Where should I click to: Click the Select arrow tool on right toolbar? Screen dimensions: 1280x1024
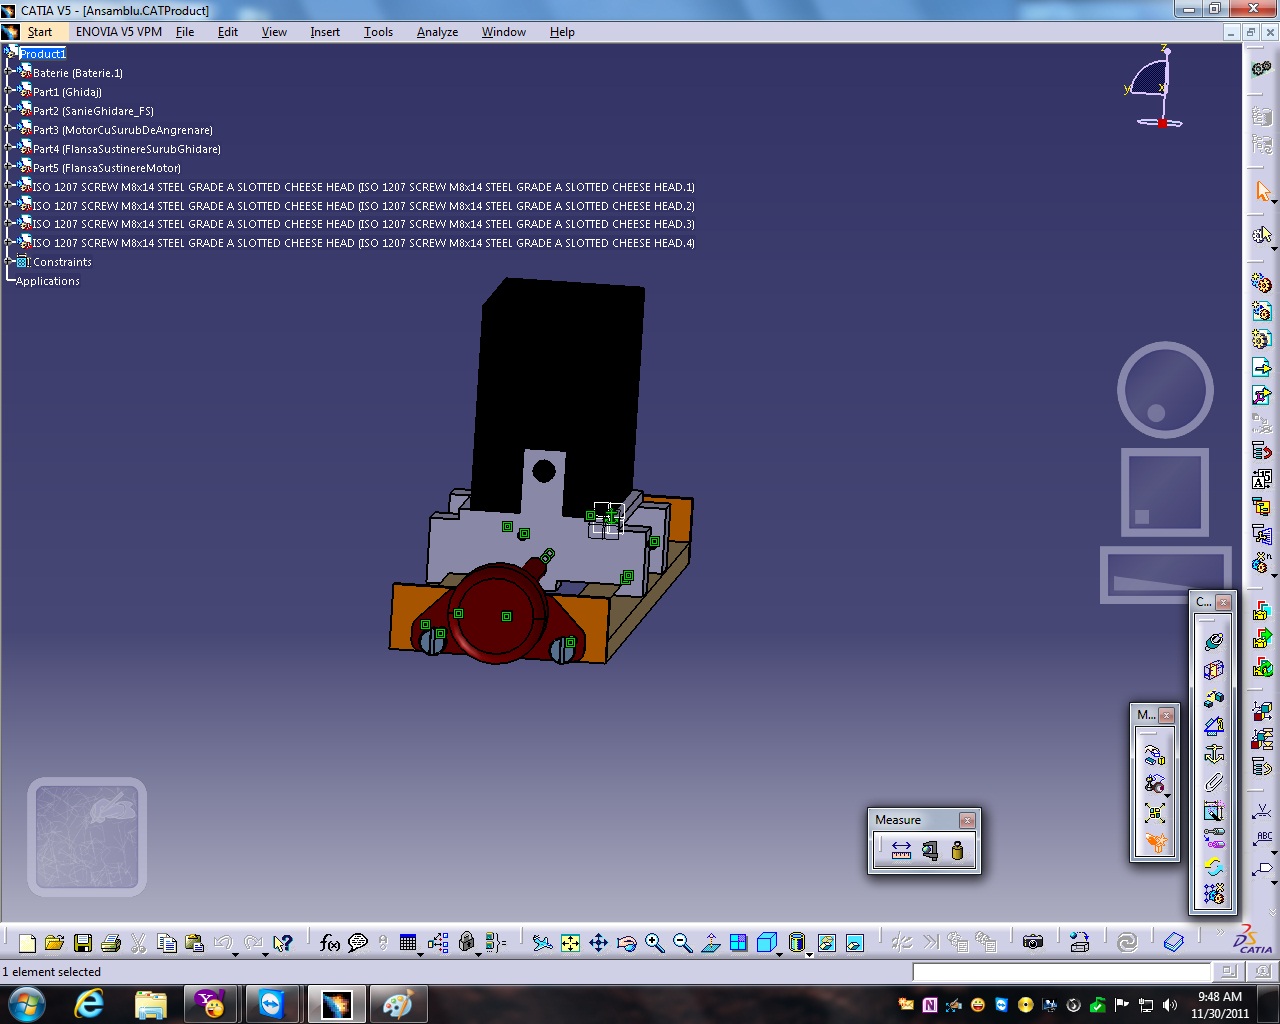[1262, 191]
